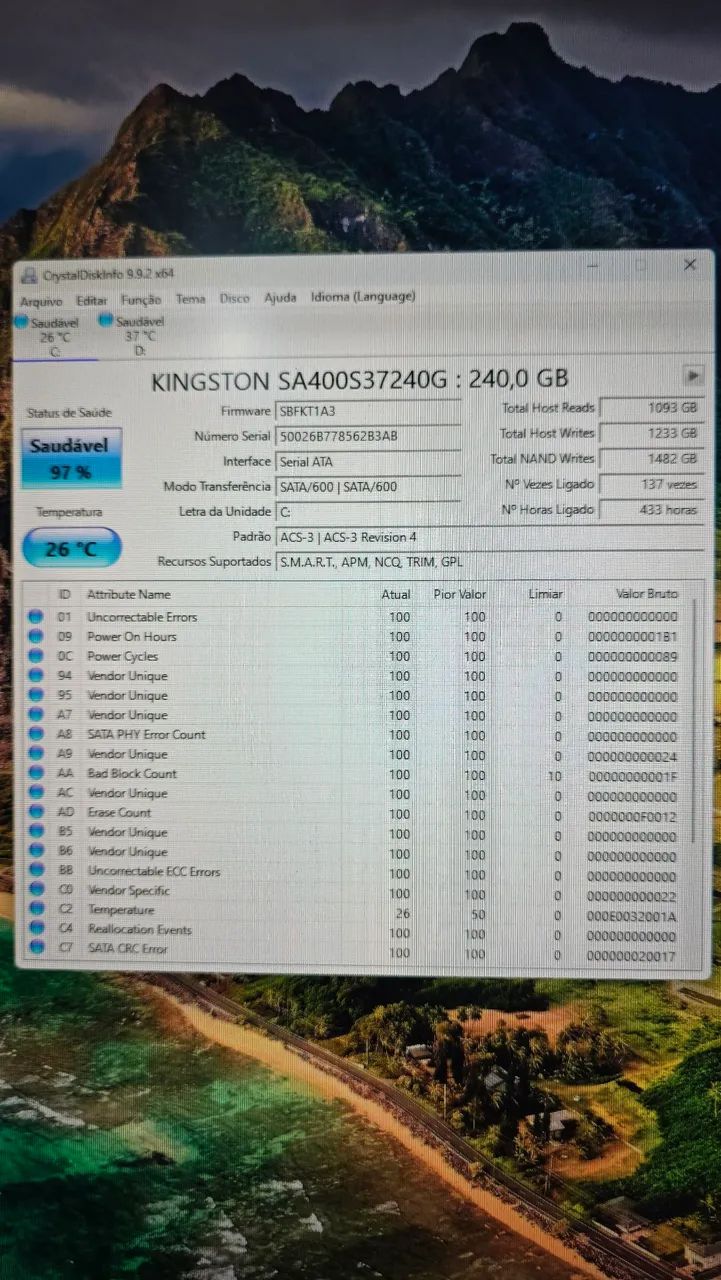This screenshot has height=1280, width=721.
Task: Click the Valor Bruto column header
Action: coord(646,594)
